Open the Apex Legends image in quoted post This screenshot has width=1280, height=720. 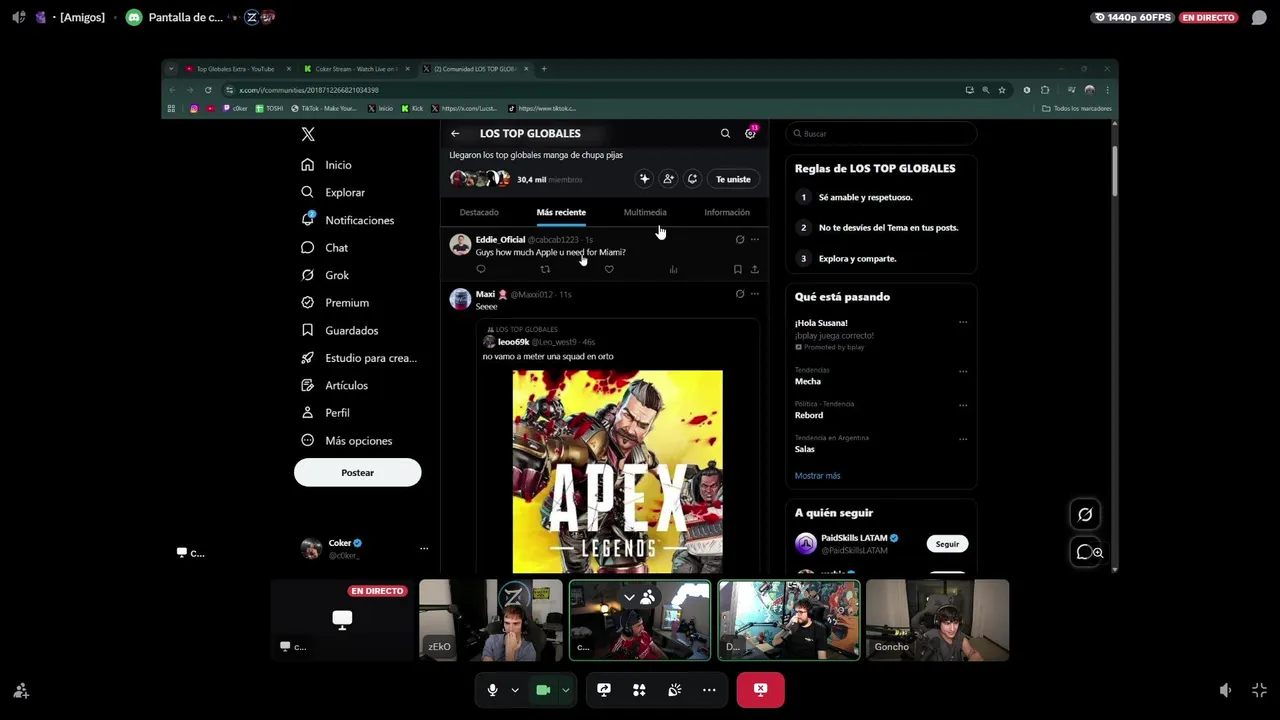click(x=617, y=471)
